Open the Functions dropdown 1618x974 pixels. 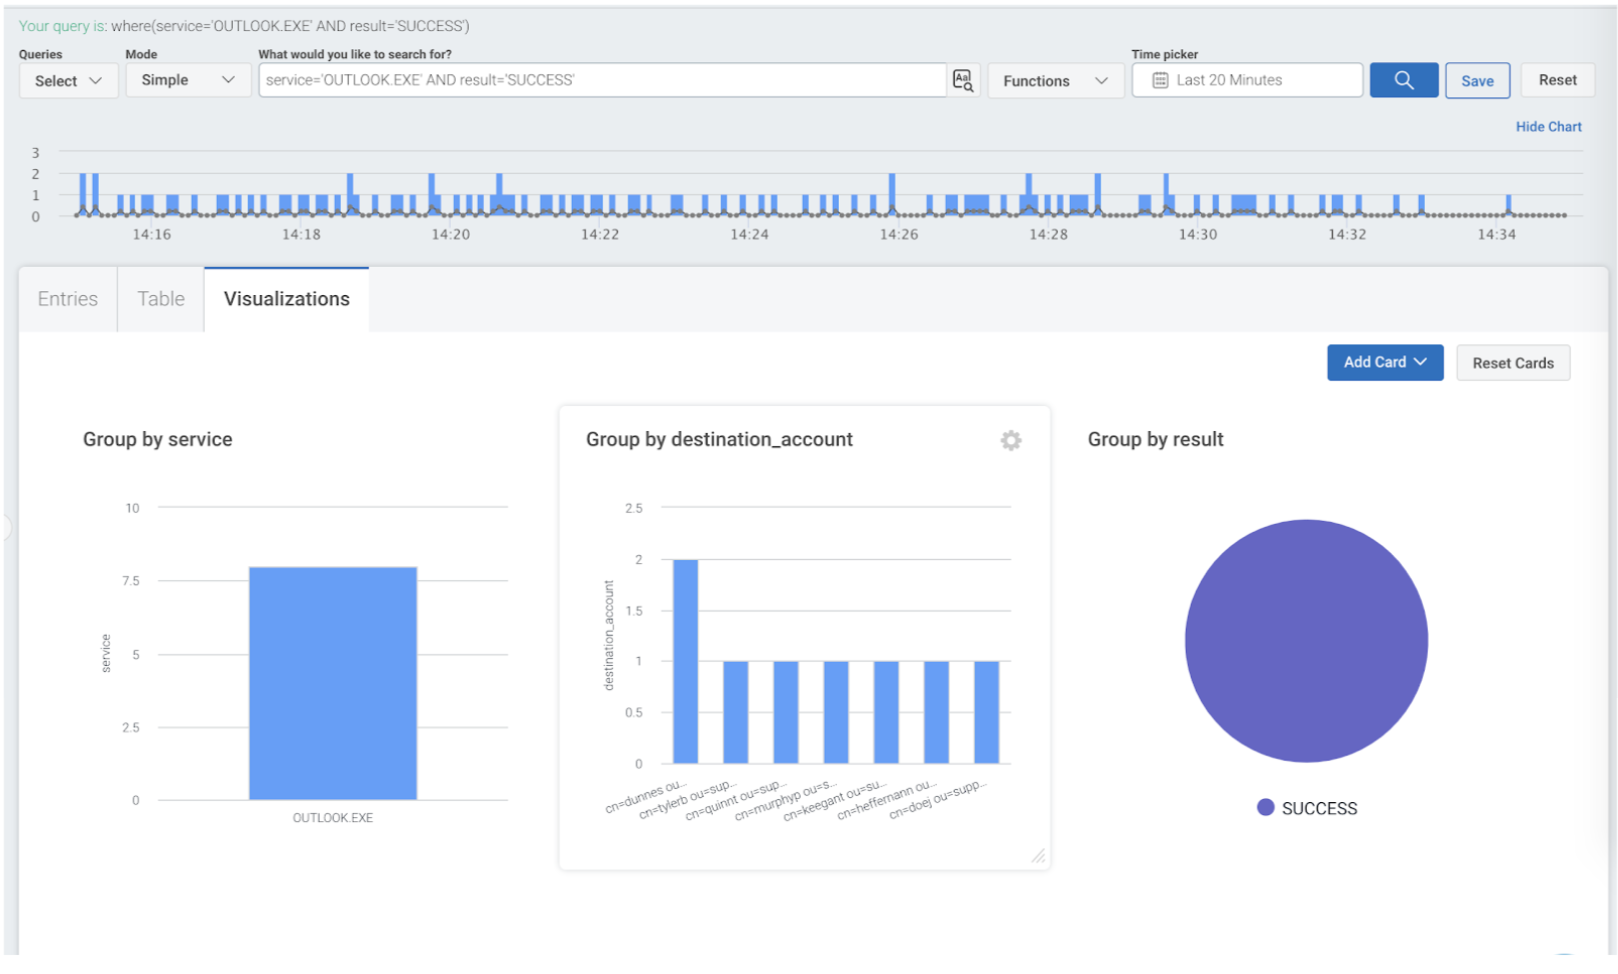(x=1054, y=81)
